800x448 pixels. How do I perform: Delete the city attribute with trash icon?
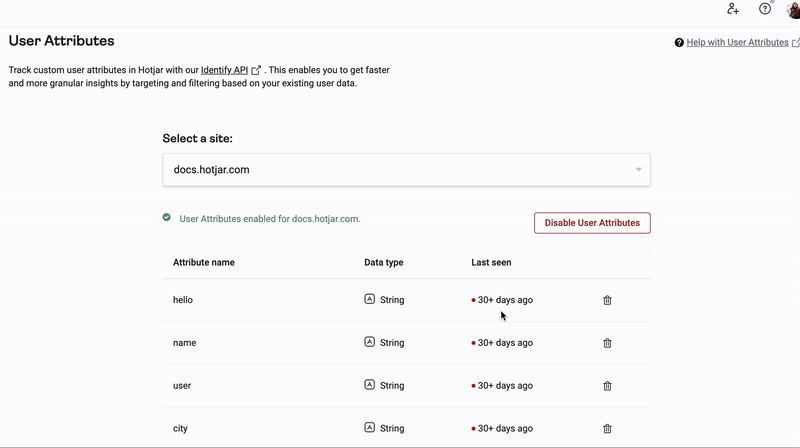pyautogui.click(x=607, y=429)
